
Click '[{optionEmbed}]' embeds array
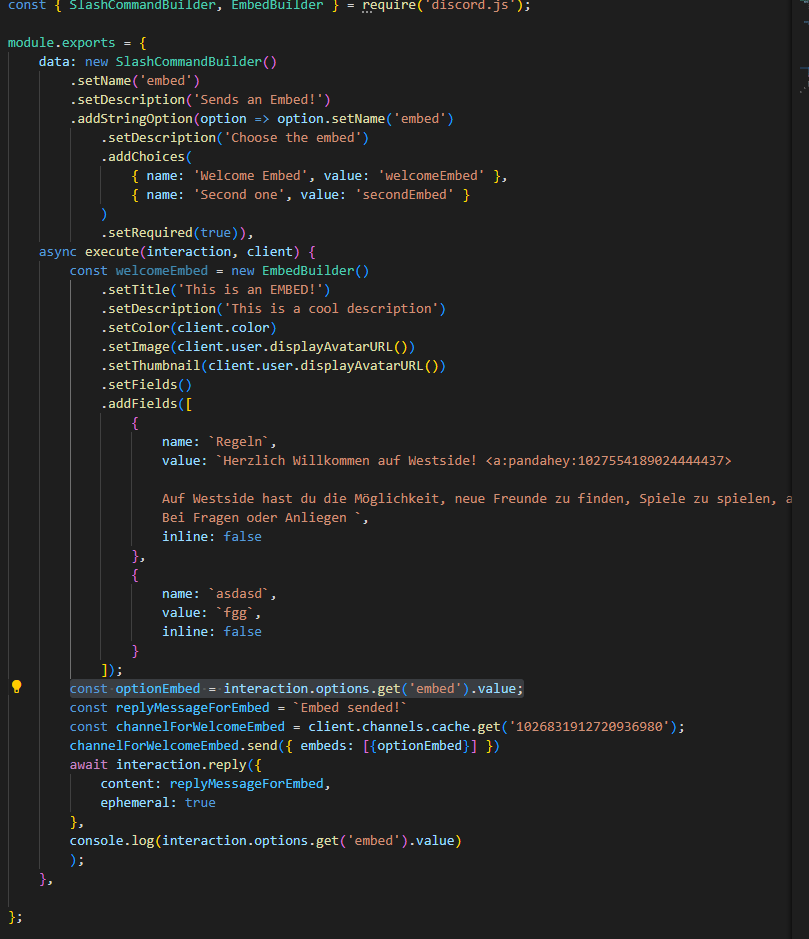pos(420,746)
